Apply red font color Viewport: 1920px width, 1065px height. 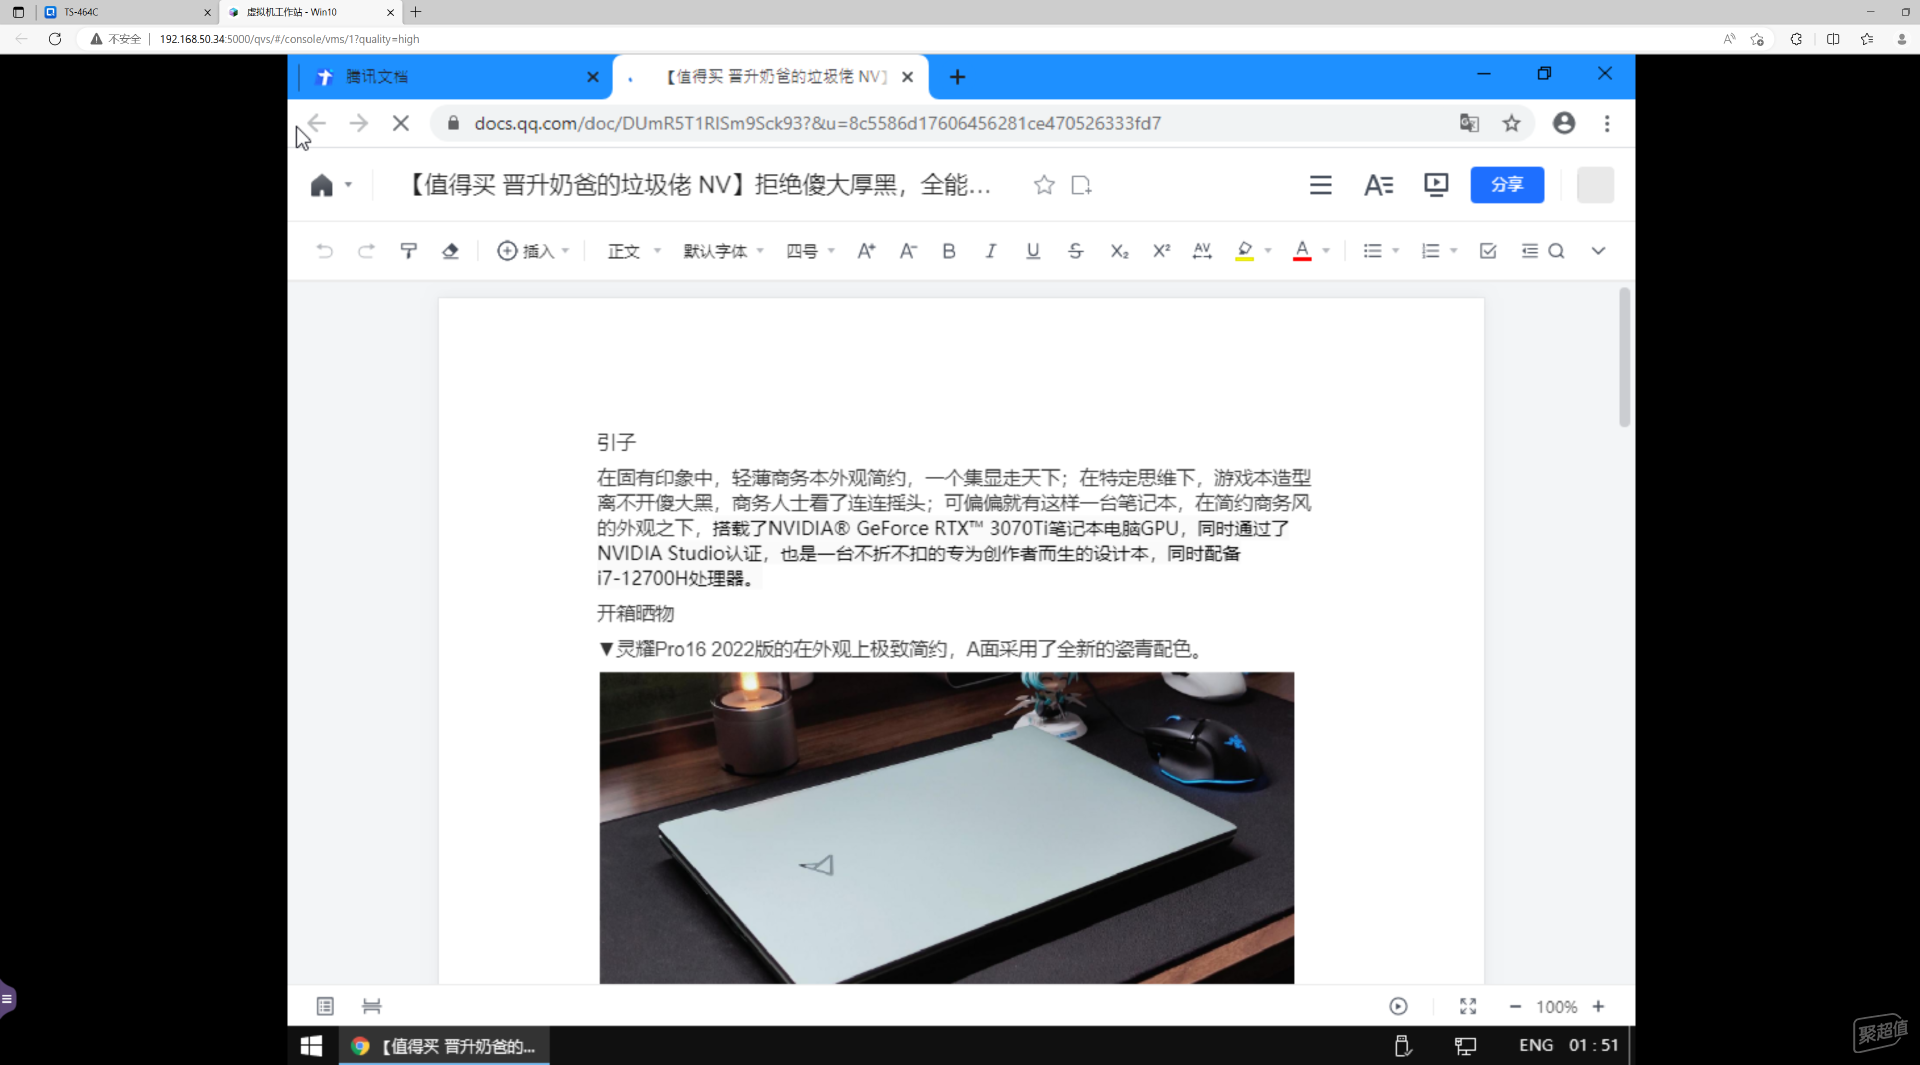1302,251
